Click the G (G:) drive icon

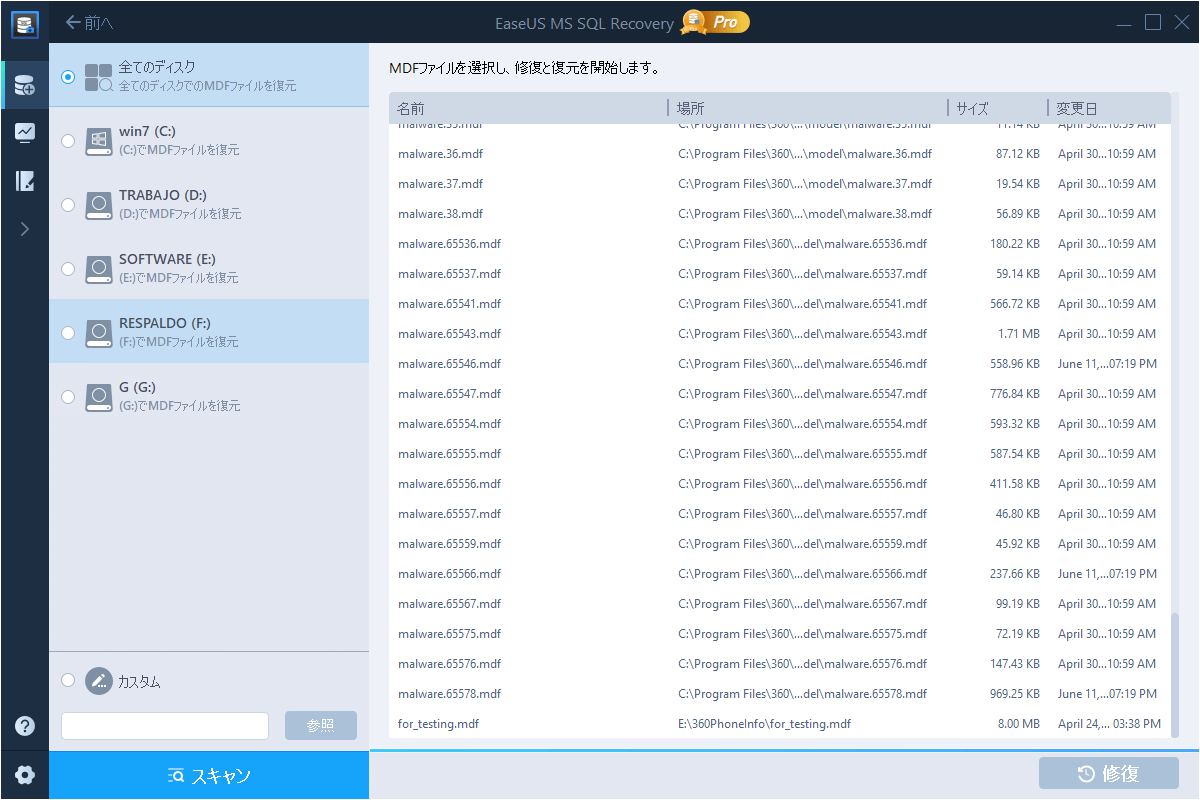[x=99, y=397]
